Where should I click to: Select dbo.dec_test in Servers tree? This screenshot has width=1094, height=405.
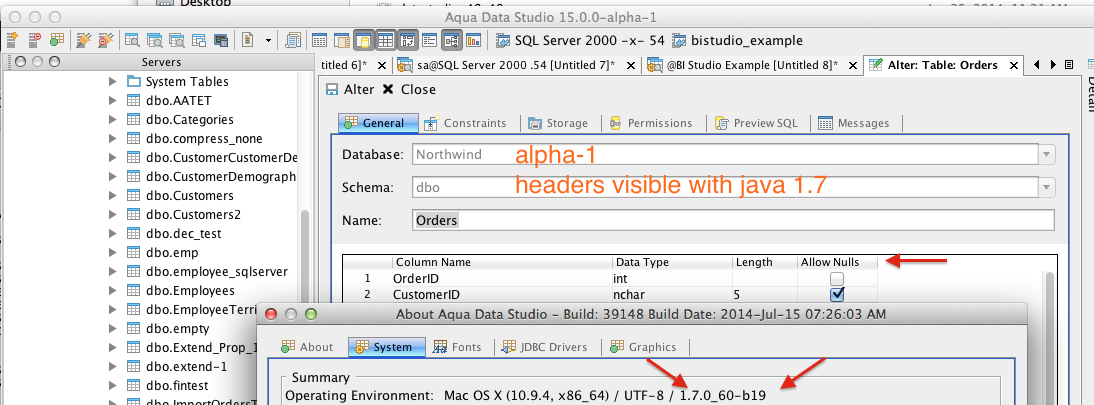183,234
